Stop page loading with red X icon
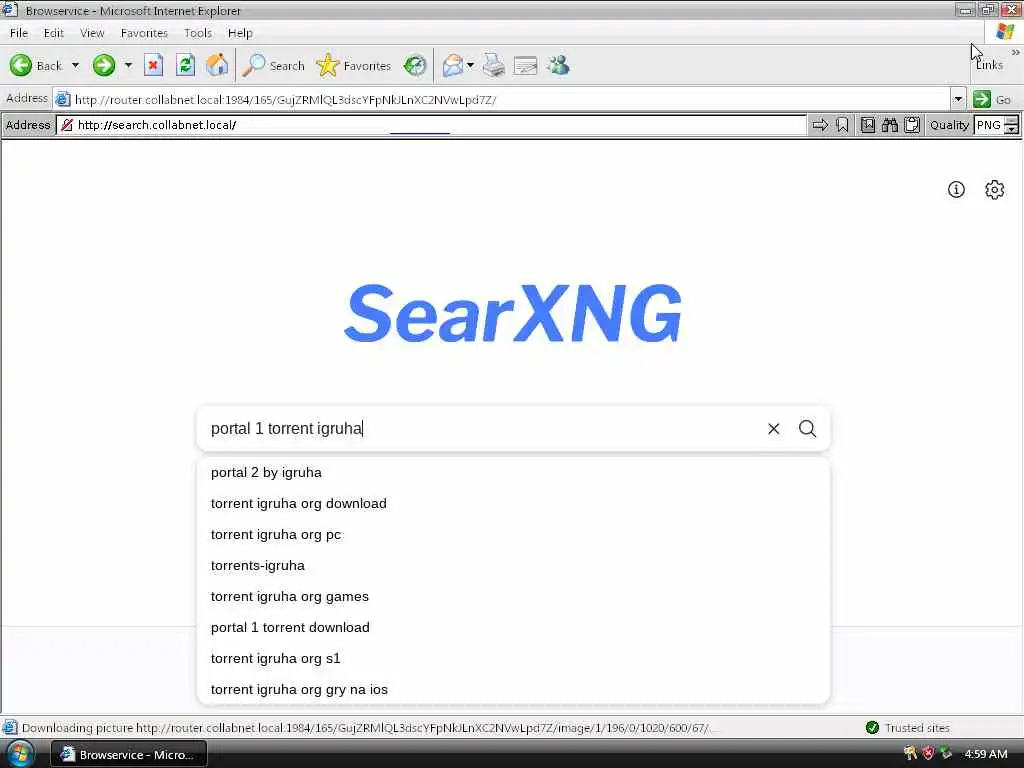This screenshot has height=768, width=1024. 153,65
